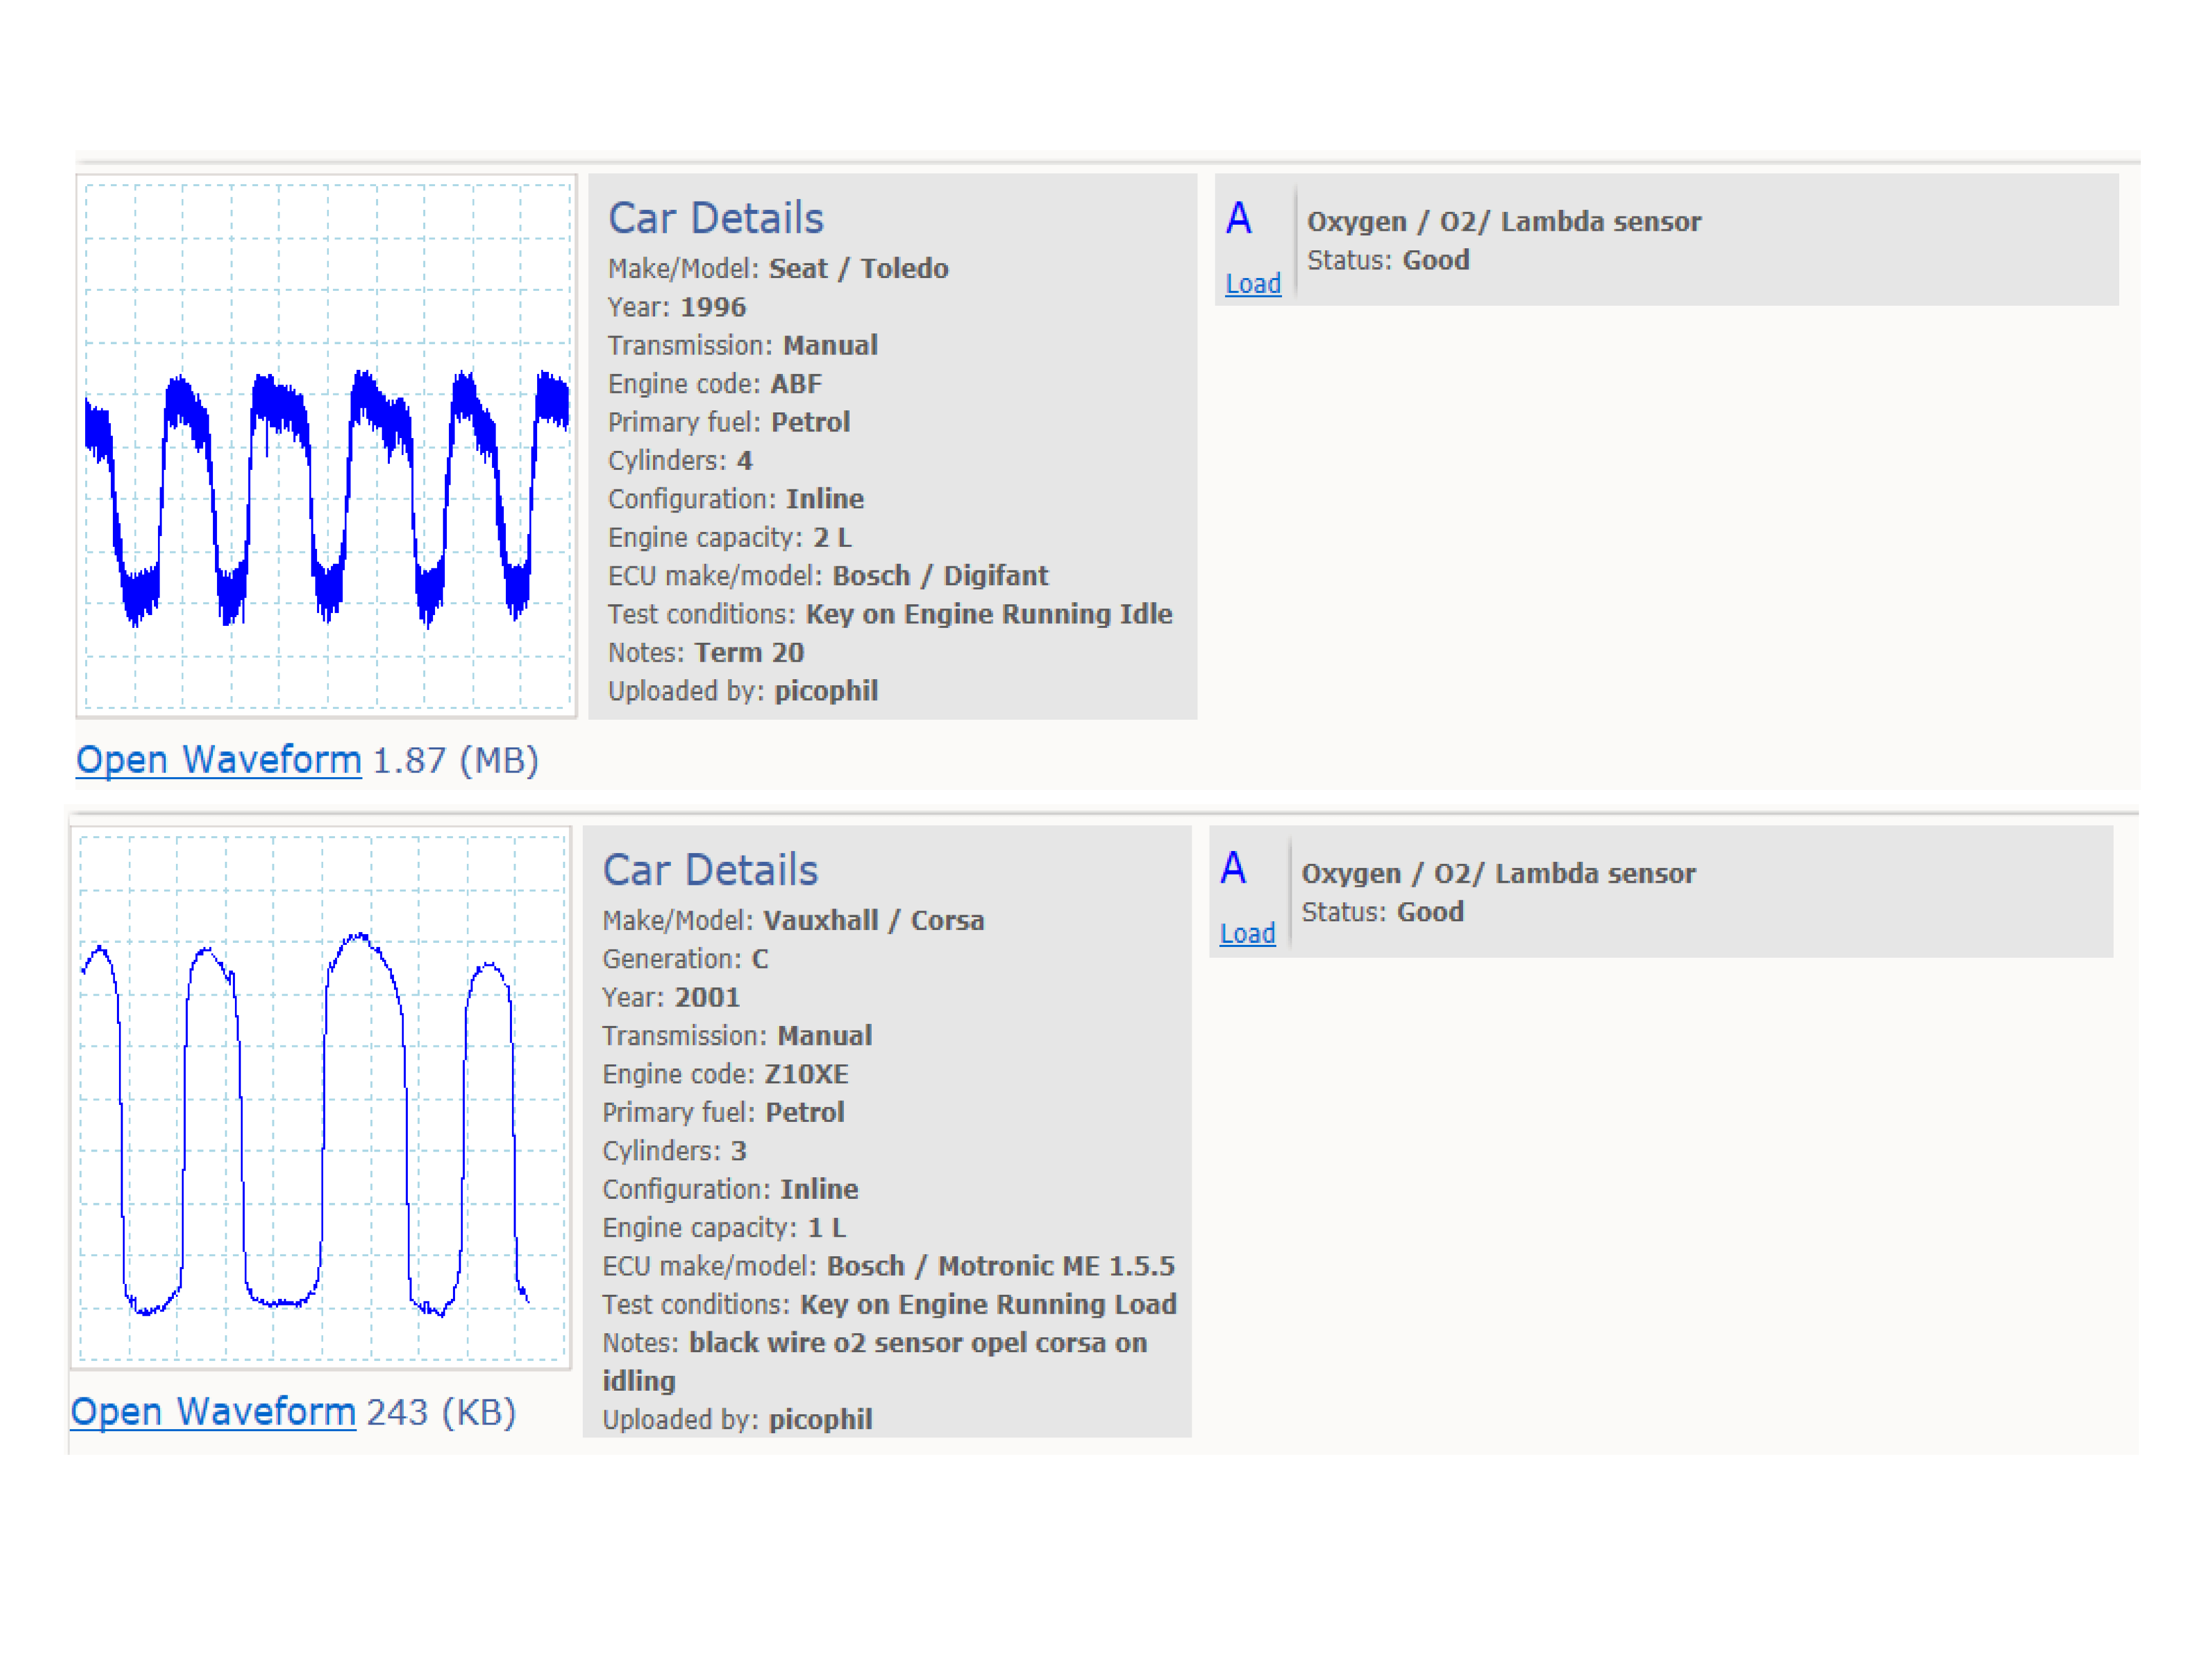Click Year 2001 text

point(671,998)
